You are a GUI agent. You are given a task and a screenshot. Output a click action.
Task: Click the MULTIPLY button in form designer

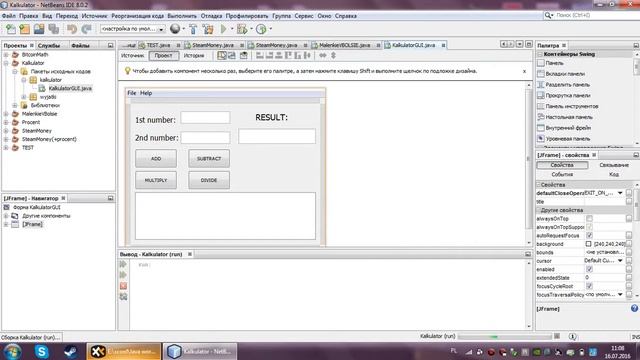[156, 180]
